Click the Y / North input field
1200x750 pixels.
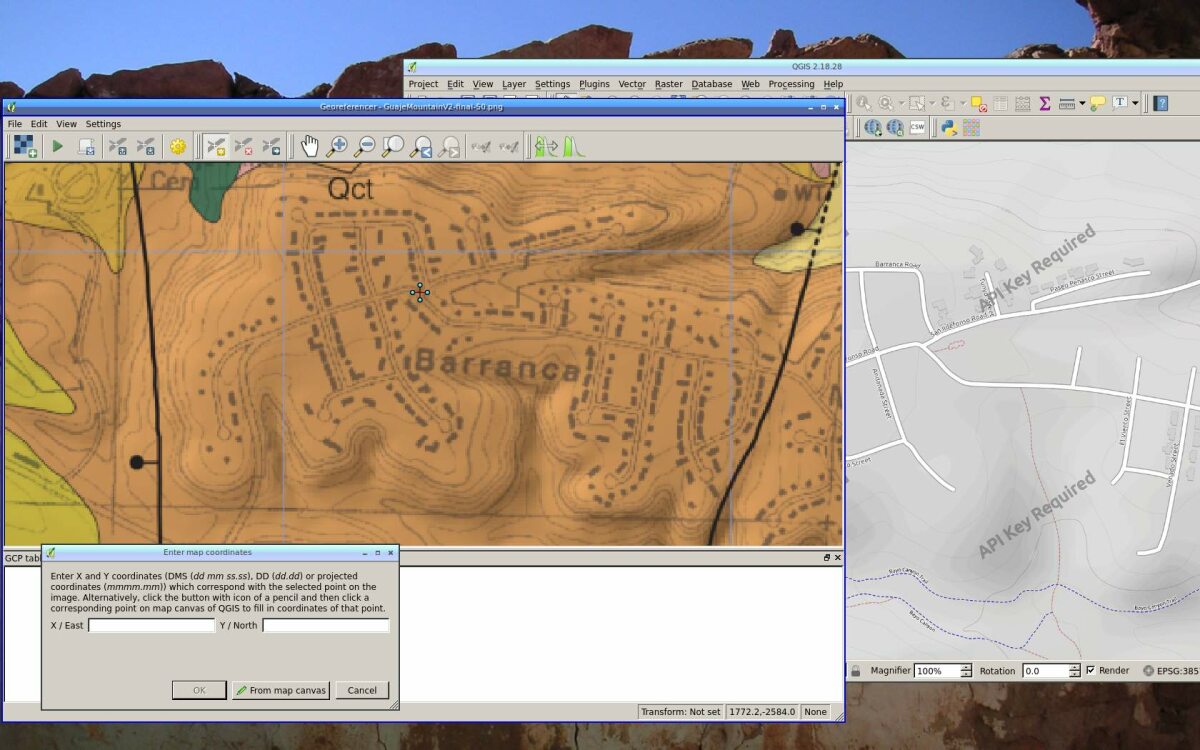point(326,625)
